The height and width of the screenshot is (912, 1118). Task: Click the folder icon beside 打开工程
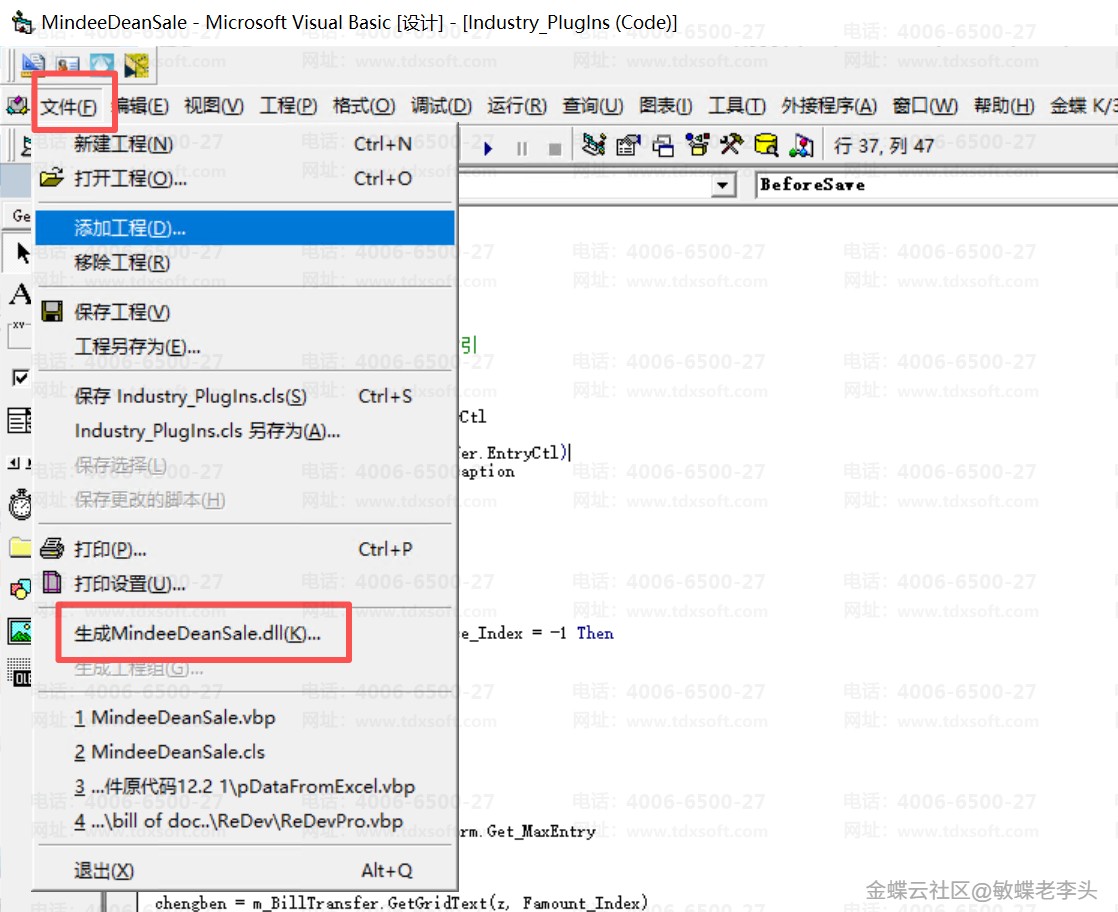click(x=51, y=177)
